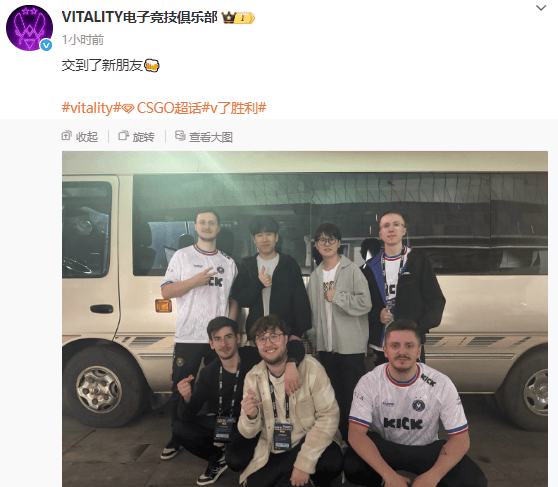Viewport: 558px width, 487px height.
Task: Click the rotate icon beside 旋转
Action: point(123,136)
